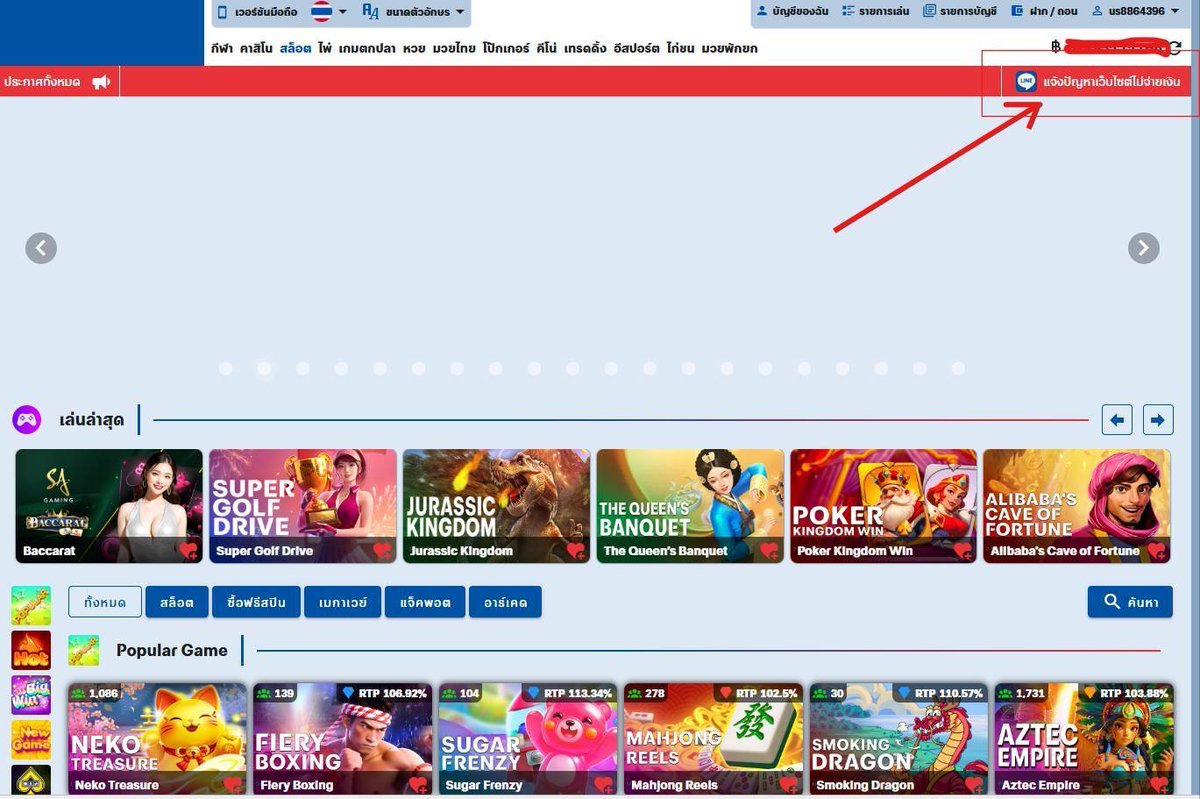Select the Slot (สล็อต) menu item
The height and width of the screenshot is (799, 1200).
pyautogui.click(x=295, y=48)
